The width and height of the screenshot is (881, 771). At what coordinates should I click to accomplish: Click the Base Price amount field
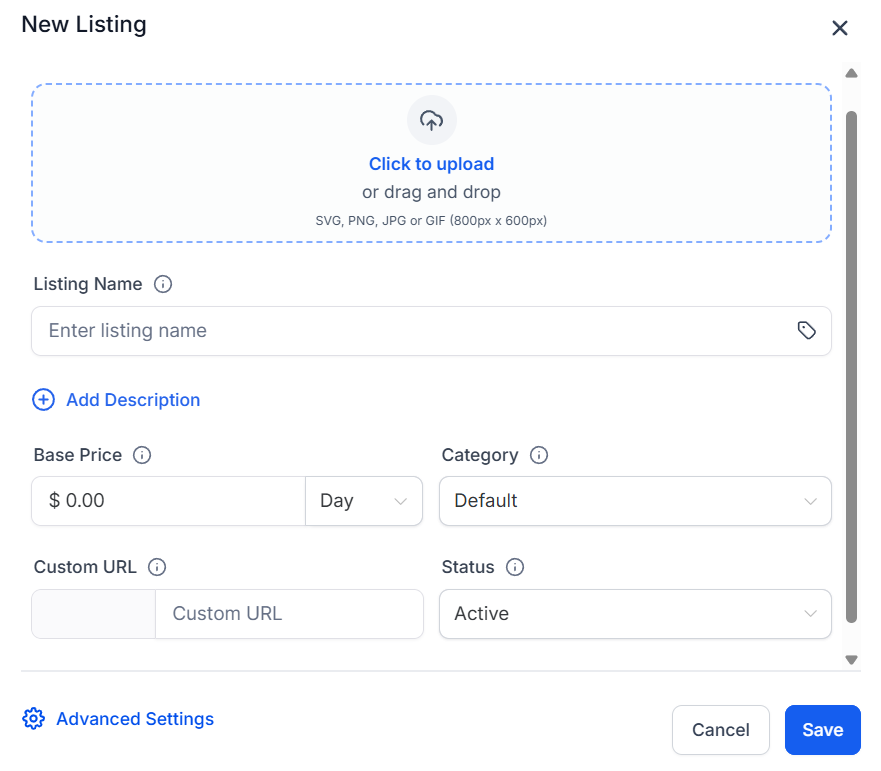tap(170, 501)
